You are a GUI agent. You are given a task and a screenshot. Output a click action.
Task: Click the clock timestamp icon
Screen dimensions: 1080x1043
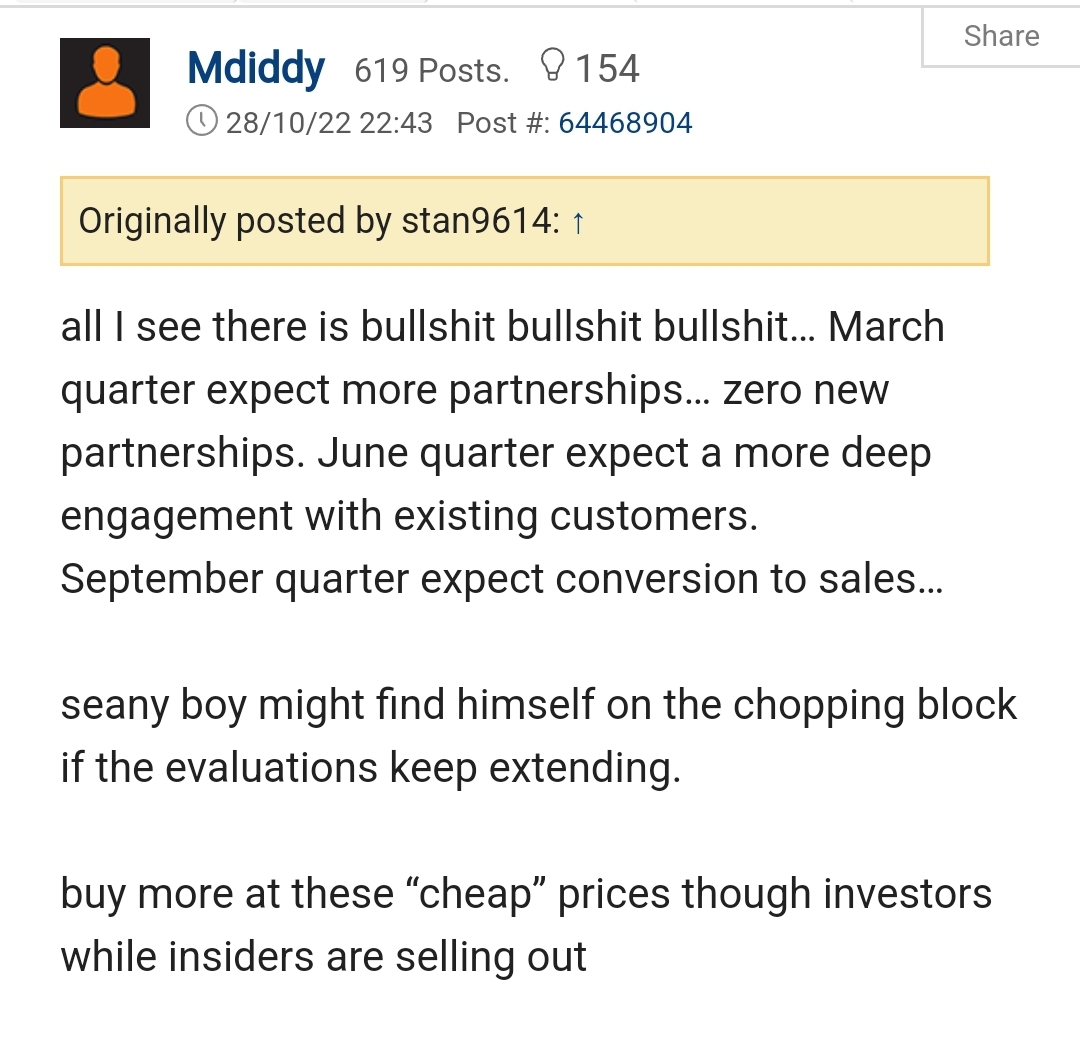pos(202,122)
